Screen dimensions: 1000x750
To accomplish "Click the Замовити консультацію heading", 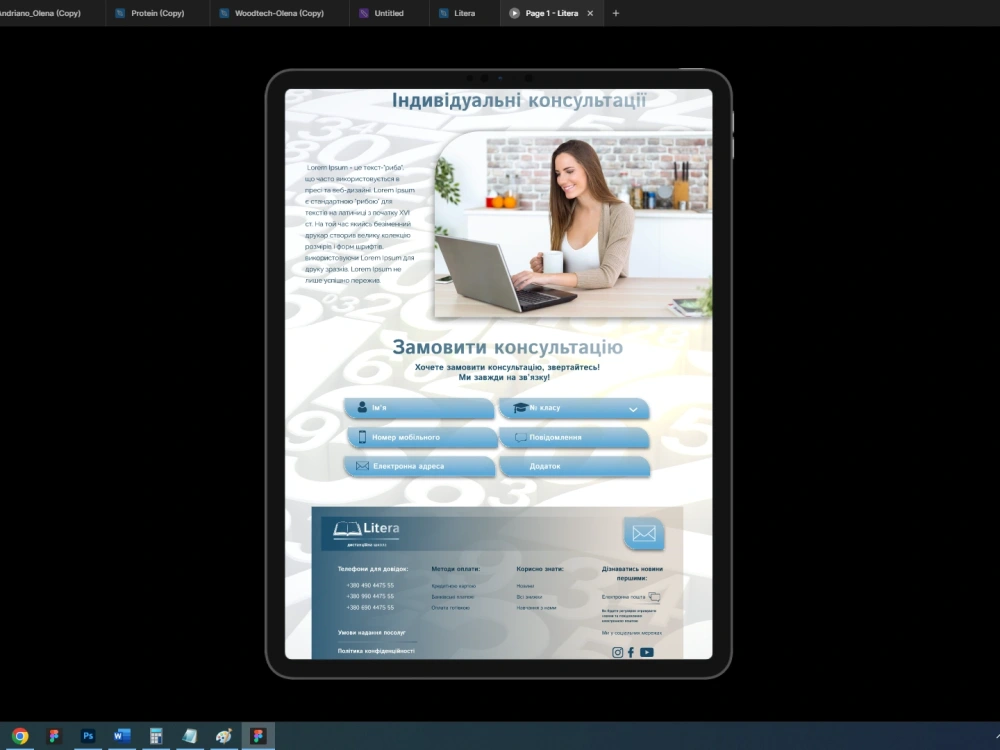I will pyautogui.click(x=507, y=347).
